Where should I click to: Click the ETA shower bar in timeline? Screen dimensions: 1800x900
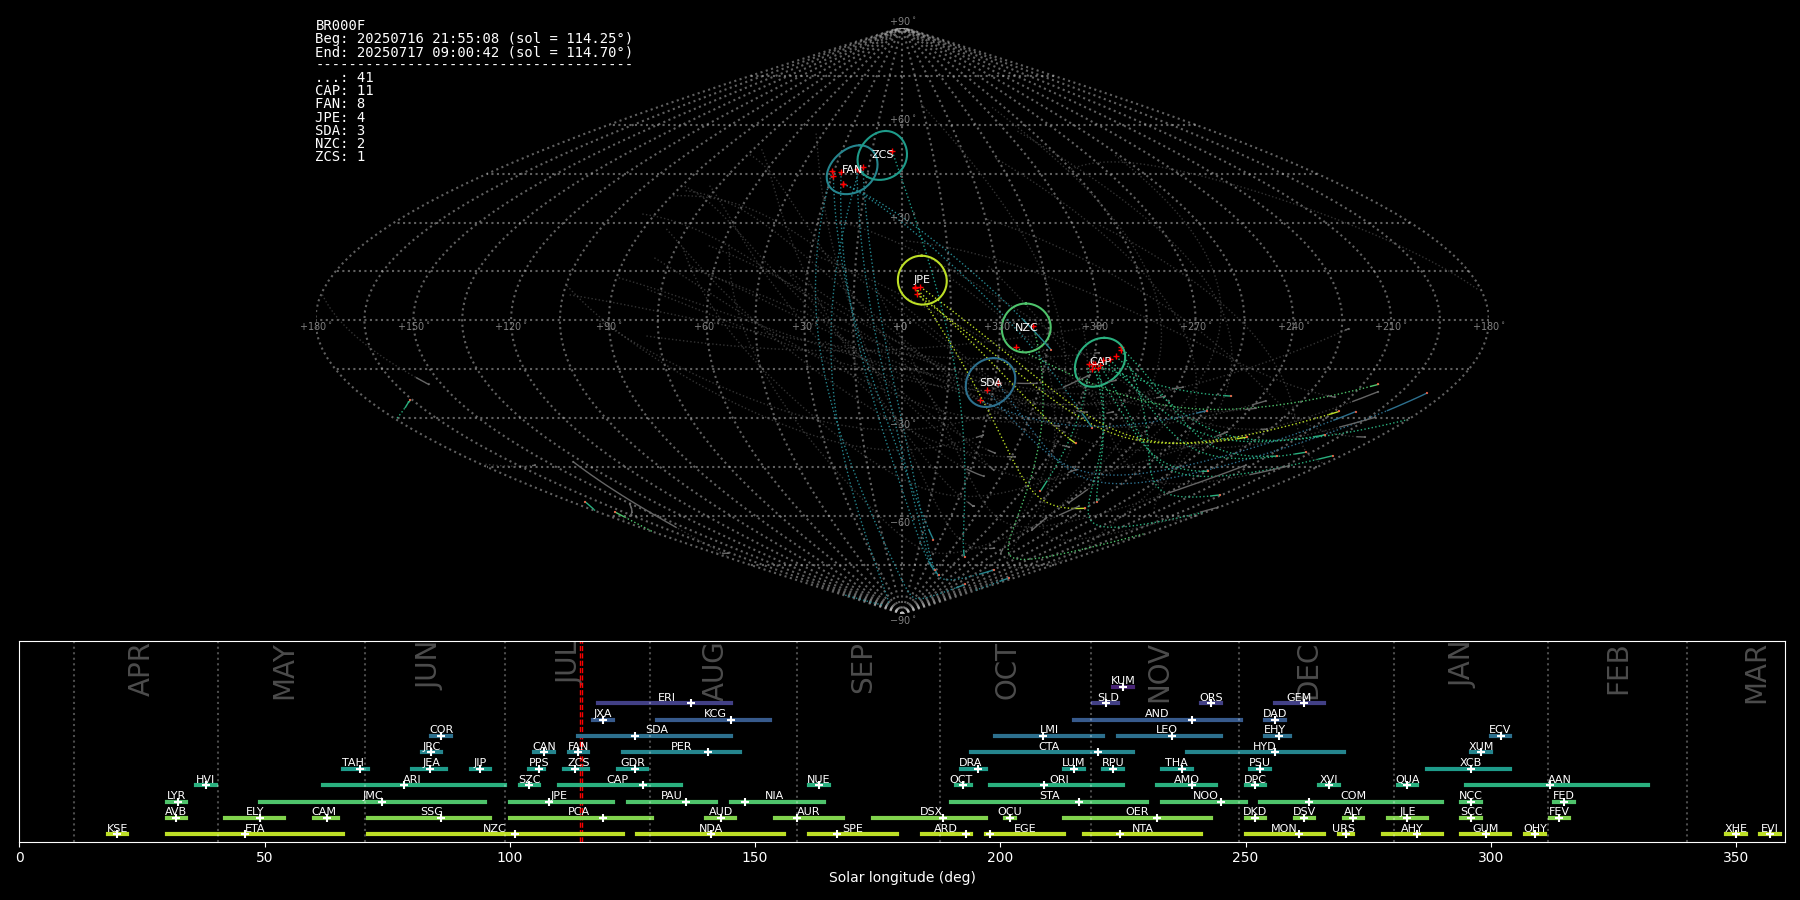pyautogui.click(x=255, y=834)
